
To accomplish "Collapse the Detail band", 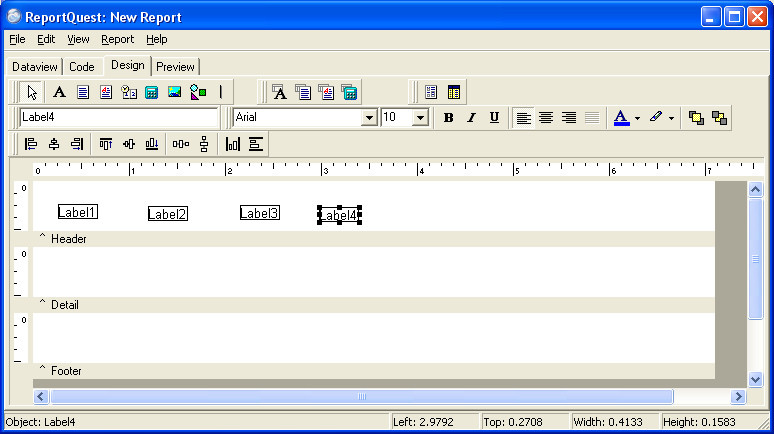I will click(42, 303).
